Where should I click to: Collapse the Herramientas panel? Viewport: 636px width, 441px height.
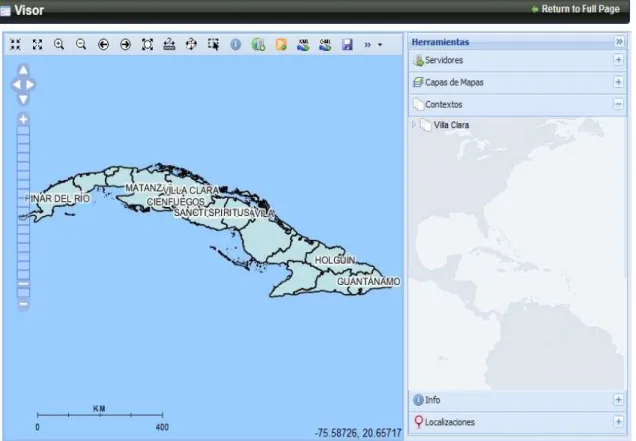click(x=619, y=41)
